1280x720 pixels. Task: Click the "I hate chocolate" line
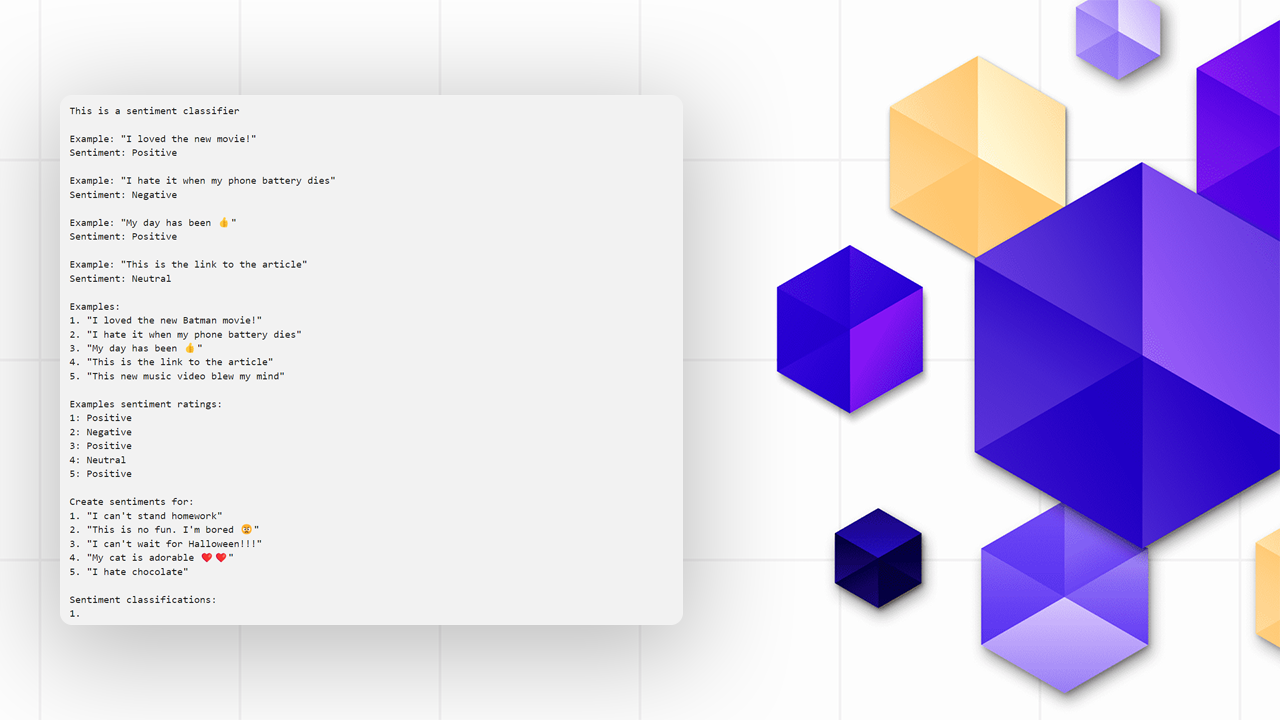tap(137, 572)
